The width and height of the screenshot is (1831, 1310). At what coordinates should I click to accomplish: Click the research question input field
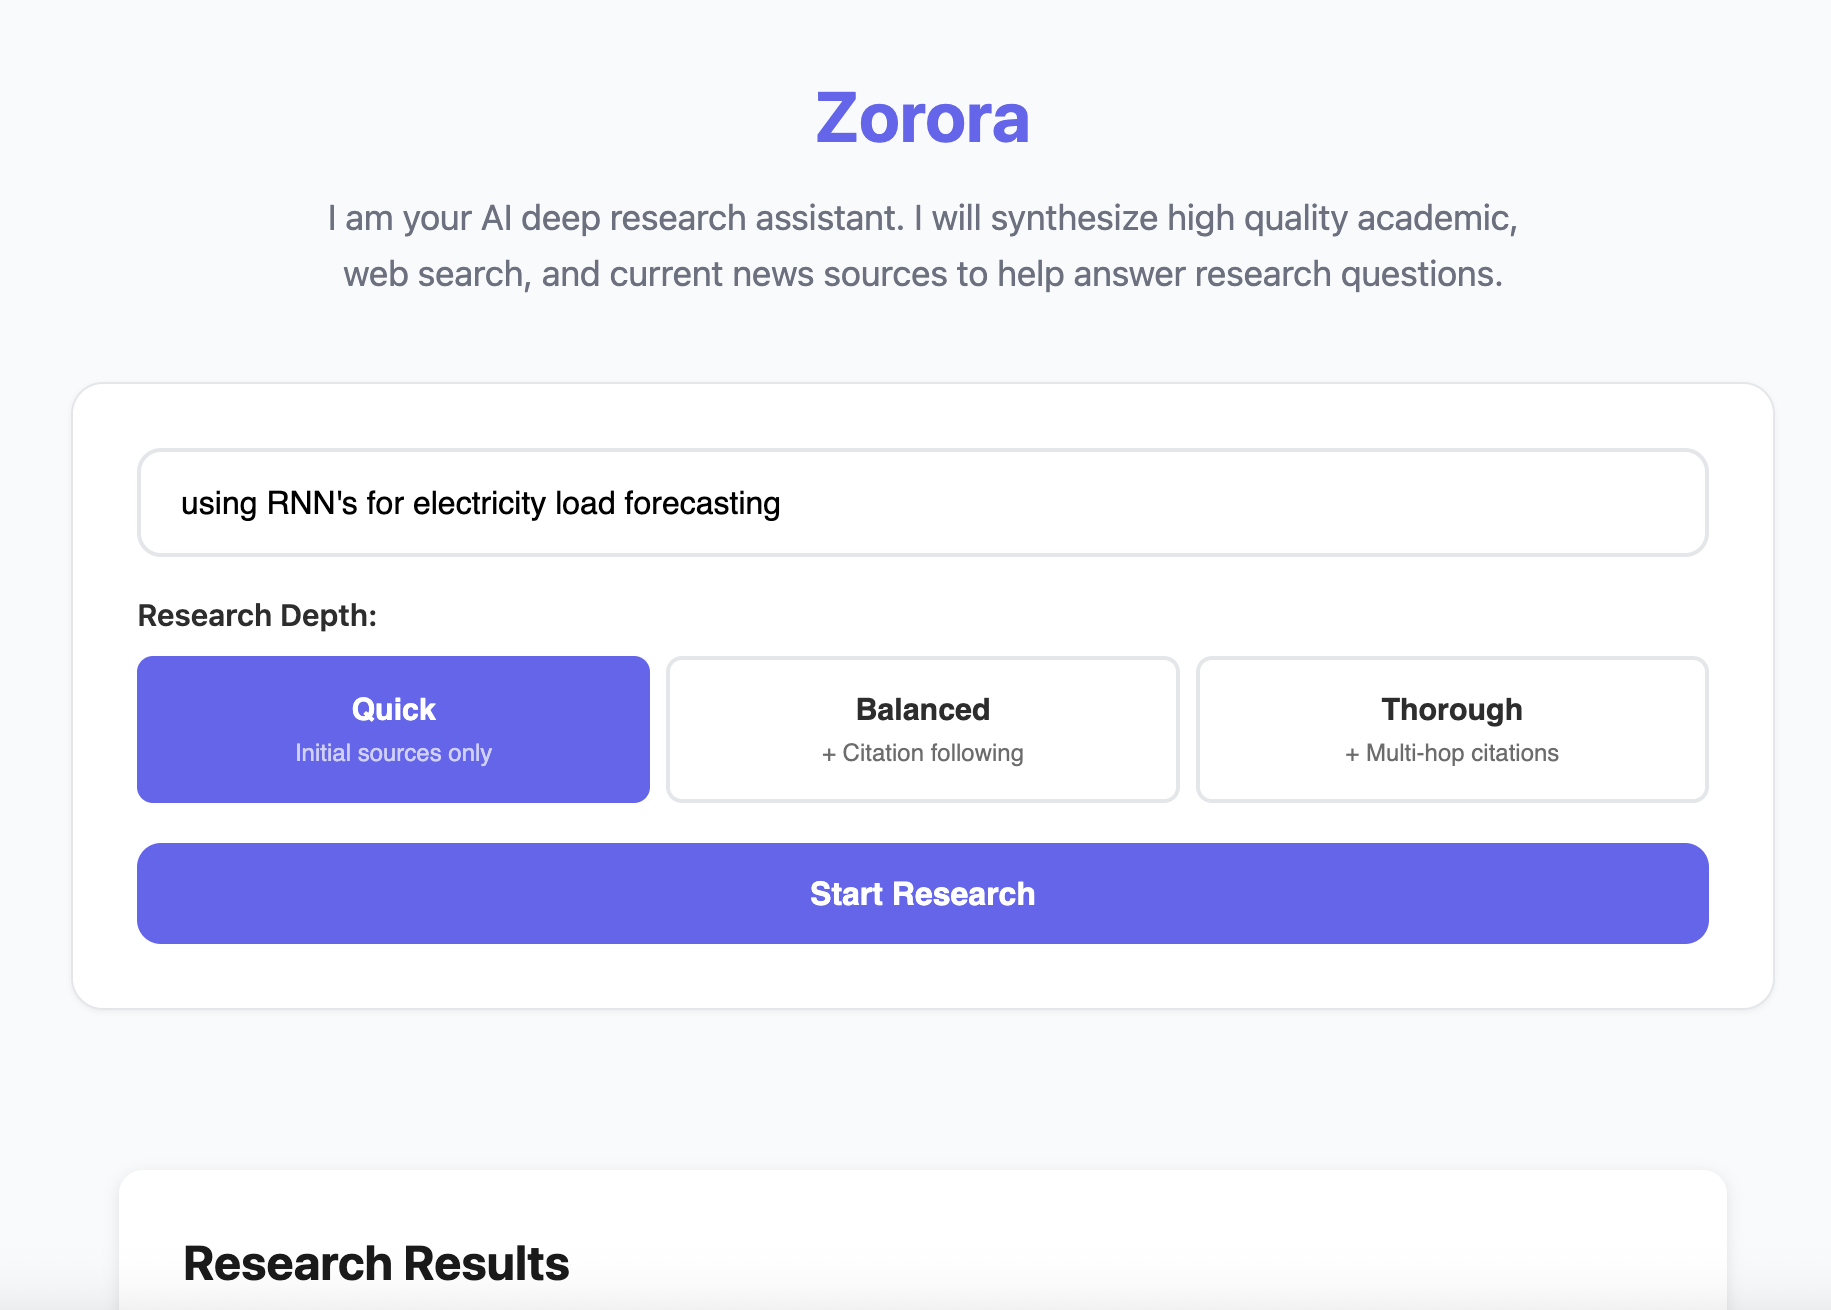pos(922,503)
